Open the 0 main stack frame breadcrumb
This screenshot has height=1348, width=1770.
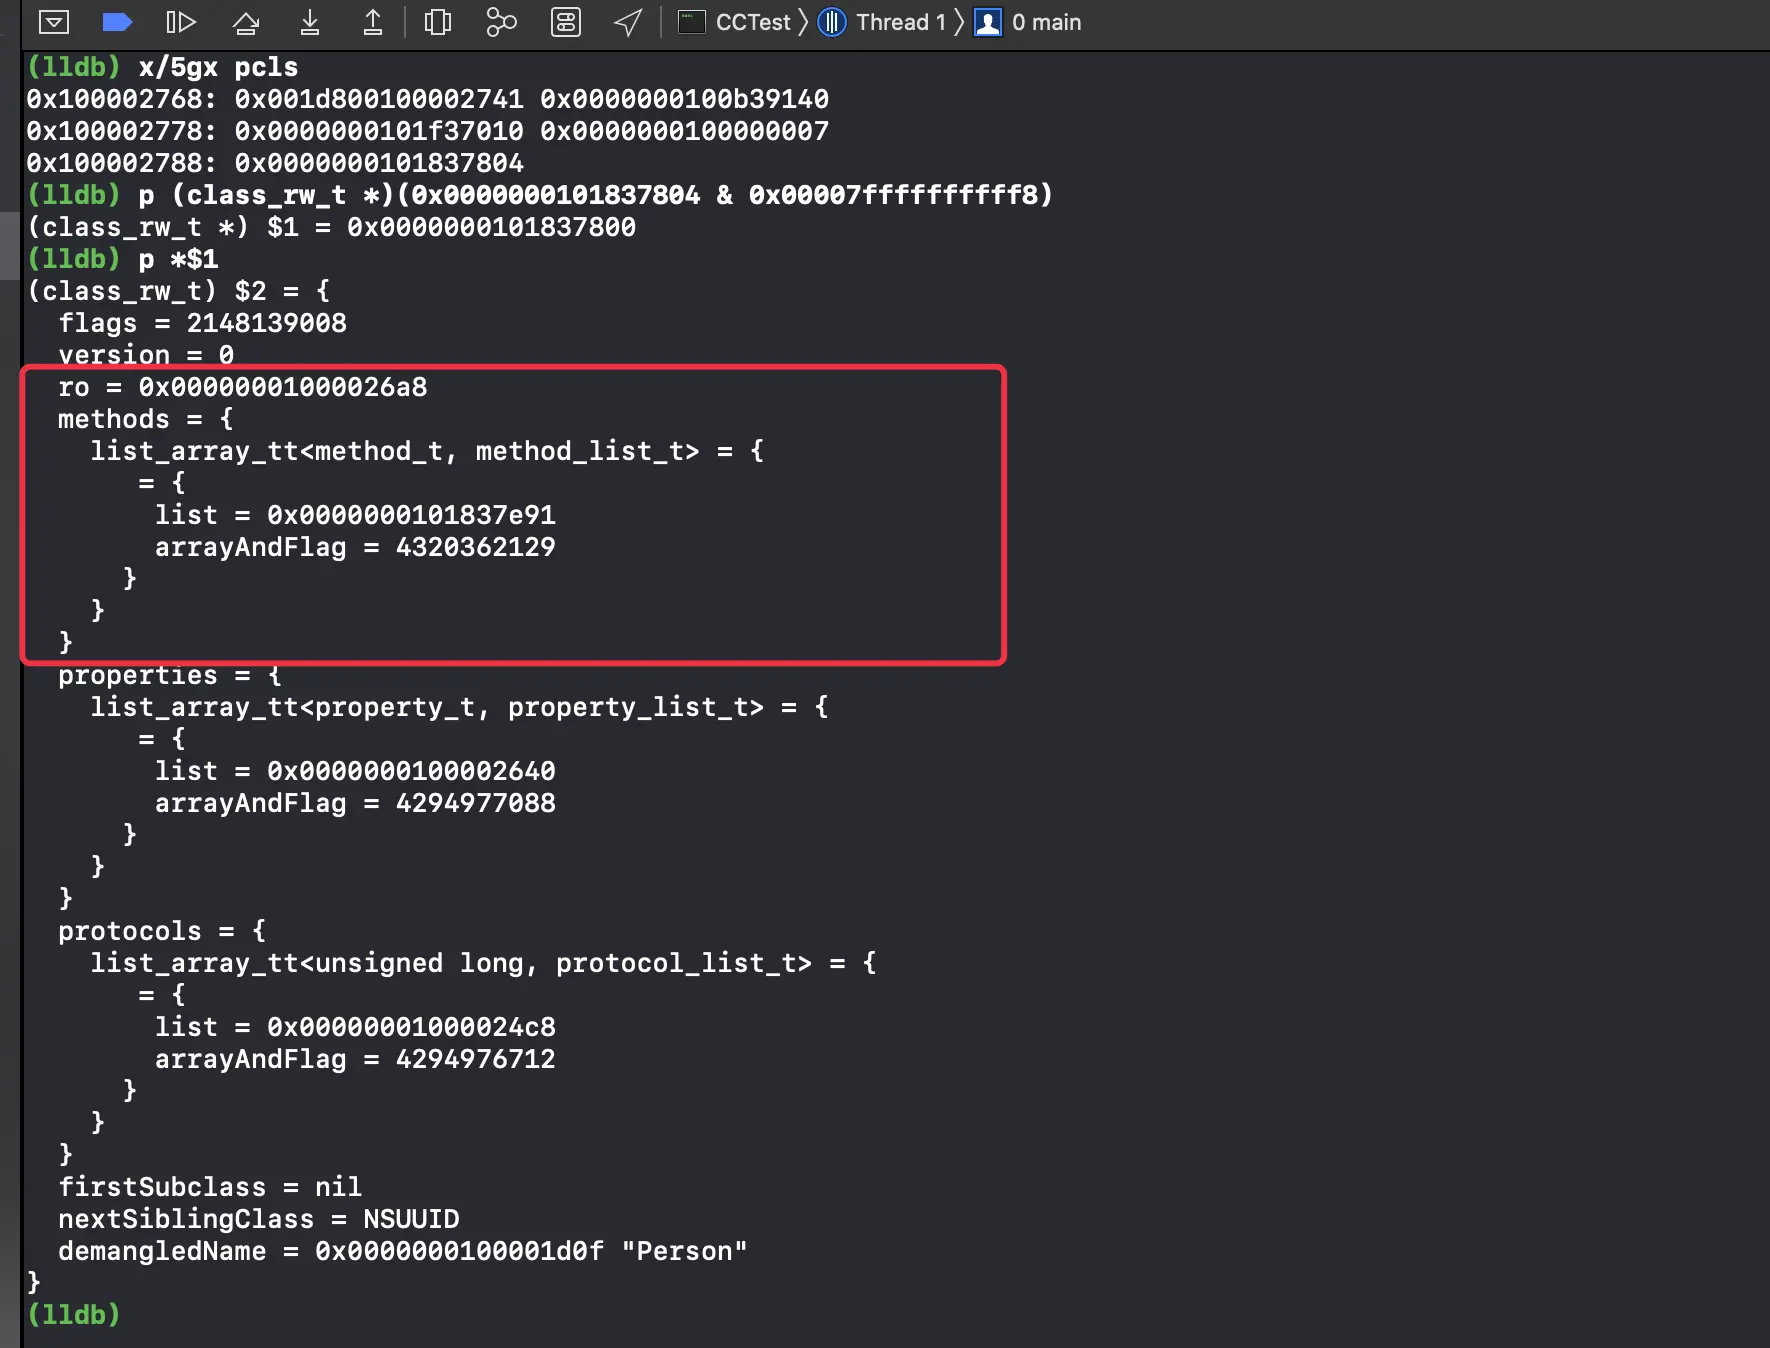(1028, 22)
